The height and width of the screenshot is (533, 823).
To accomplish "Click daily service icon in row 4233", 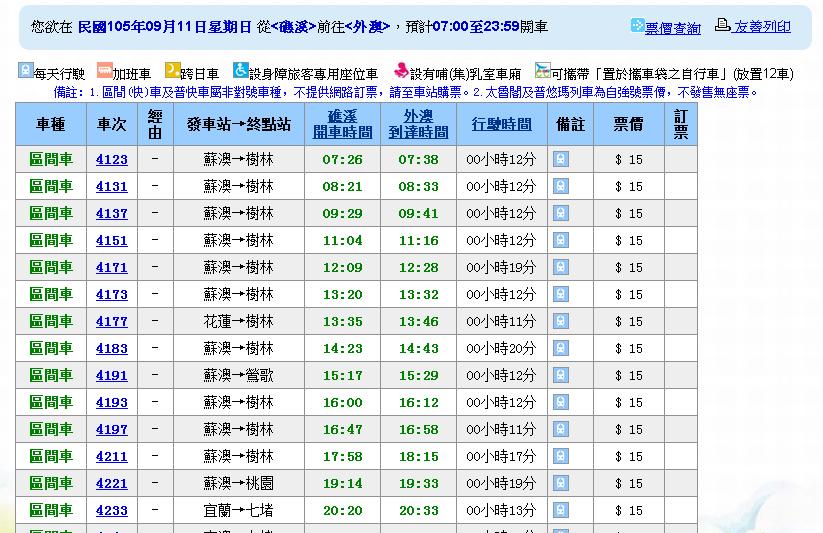I will 561,510.
